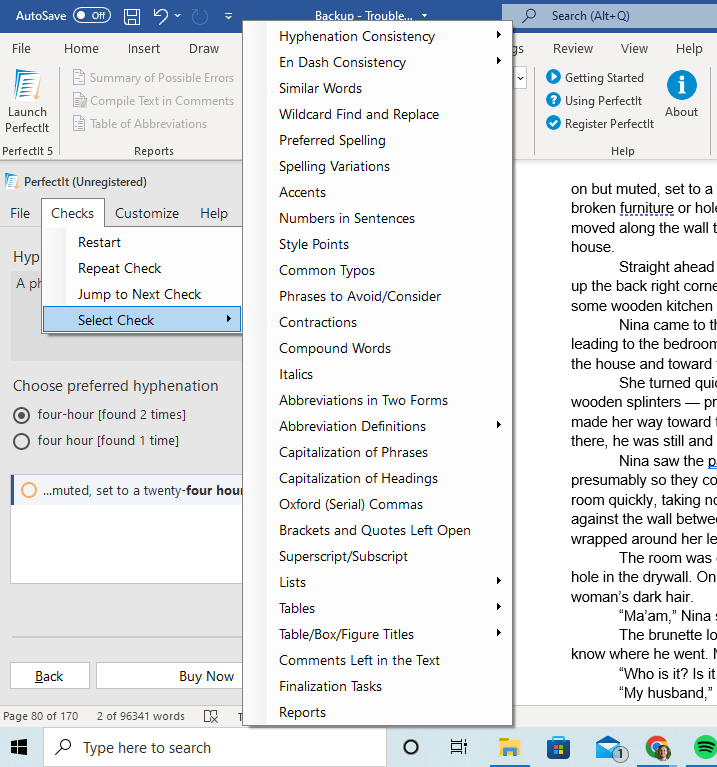Click Table of Abbreviations report

tap(140, 123)
